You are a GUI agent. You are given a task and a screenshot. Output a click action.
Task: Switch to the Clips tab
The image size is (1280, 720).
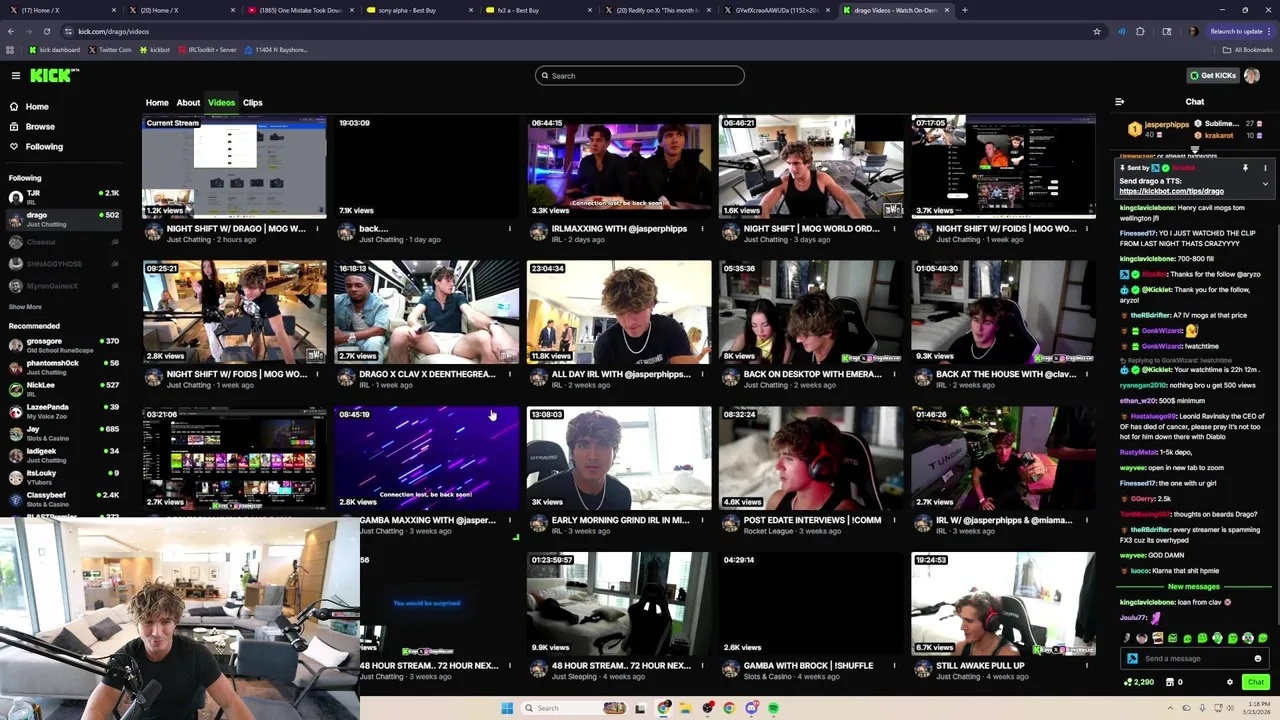tap(252, 103)
